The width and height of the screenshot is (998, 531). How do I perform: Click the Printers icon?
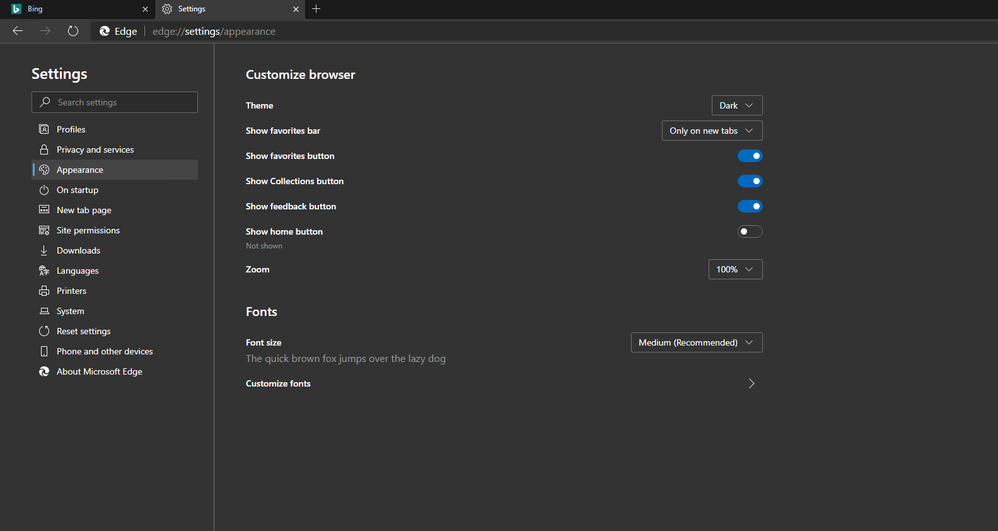(x=44, y=290)
